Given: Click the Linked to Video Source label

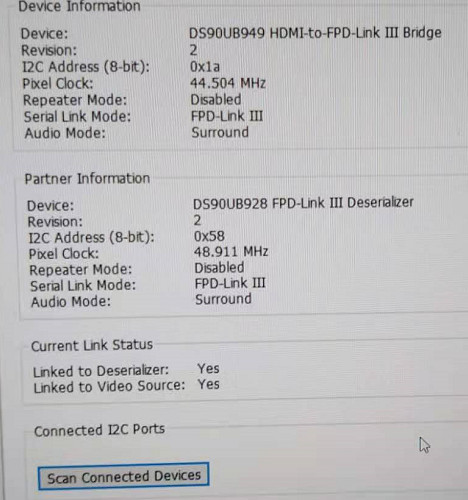Looking at the screenshot, I should 109,386.
